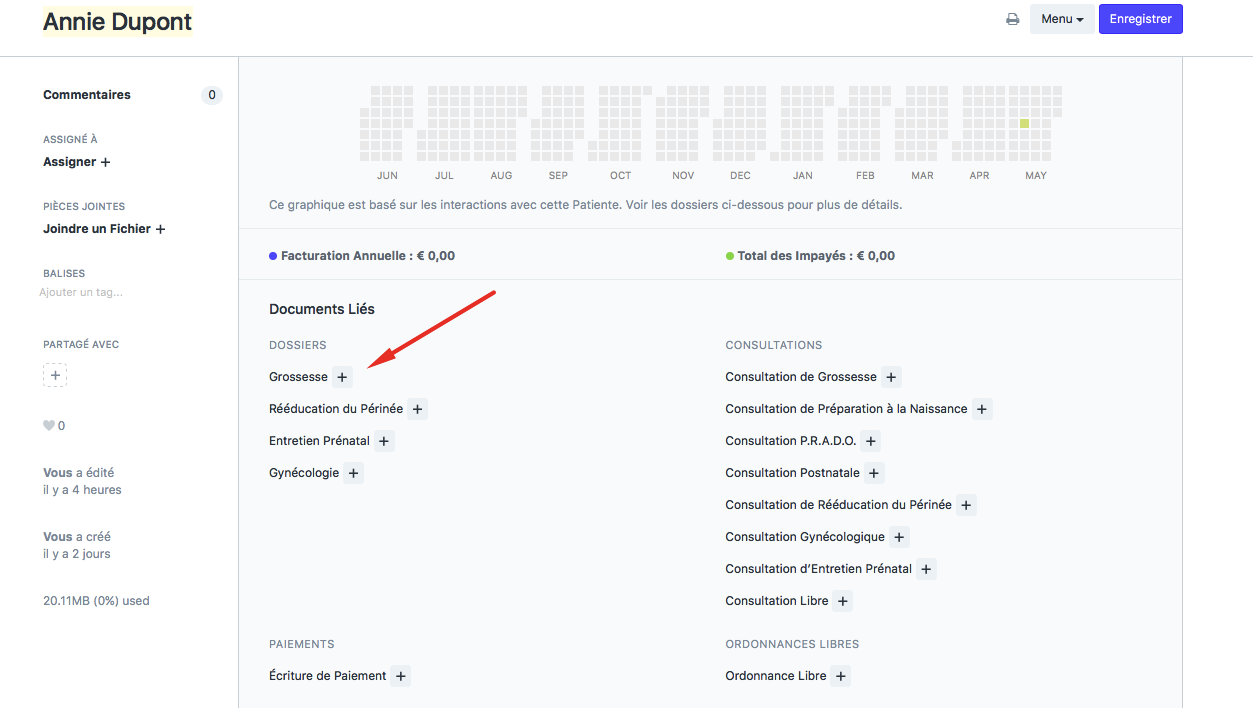Add new Écriture de Paiement

[x=400, y=676]
